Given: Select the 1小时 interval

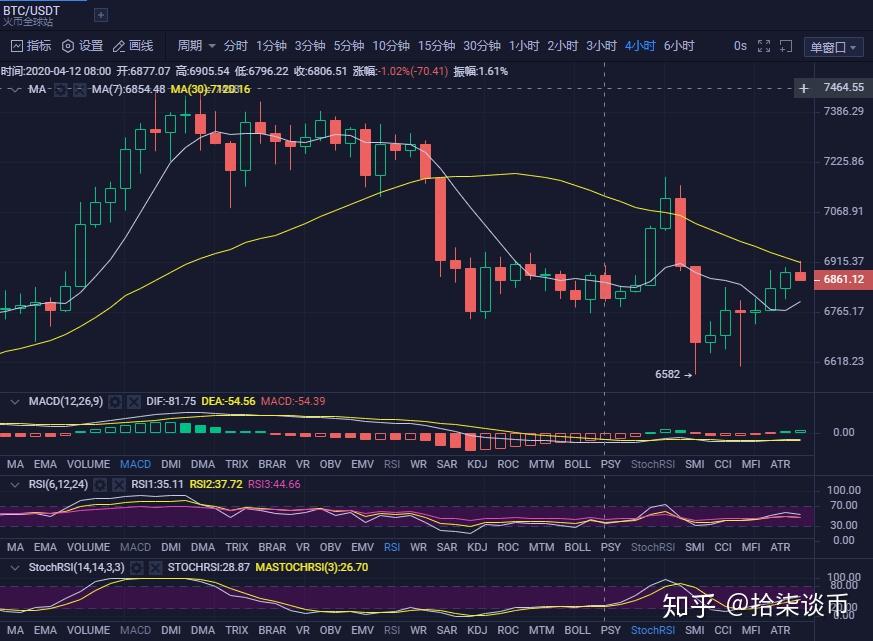Looking at the screenshot, I should tap(524, 46).
